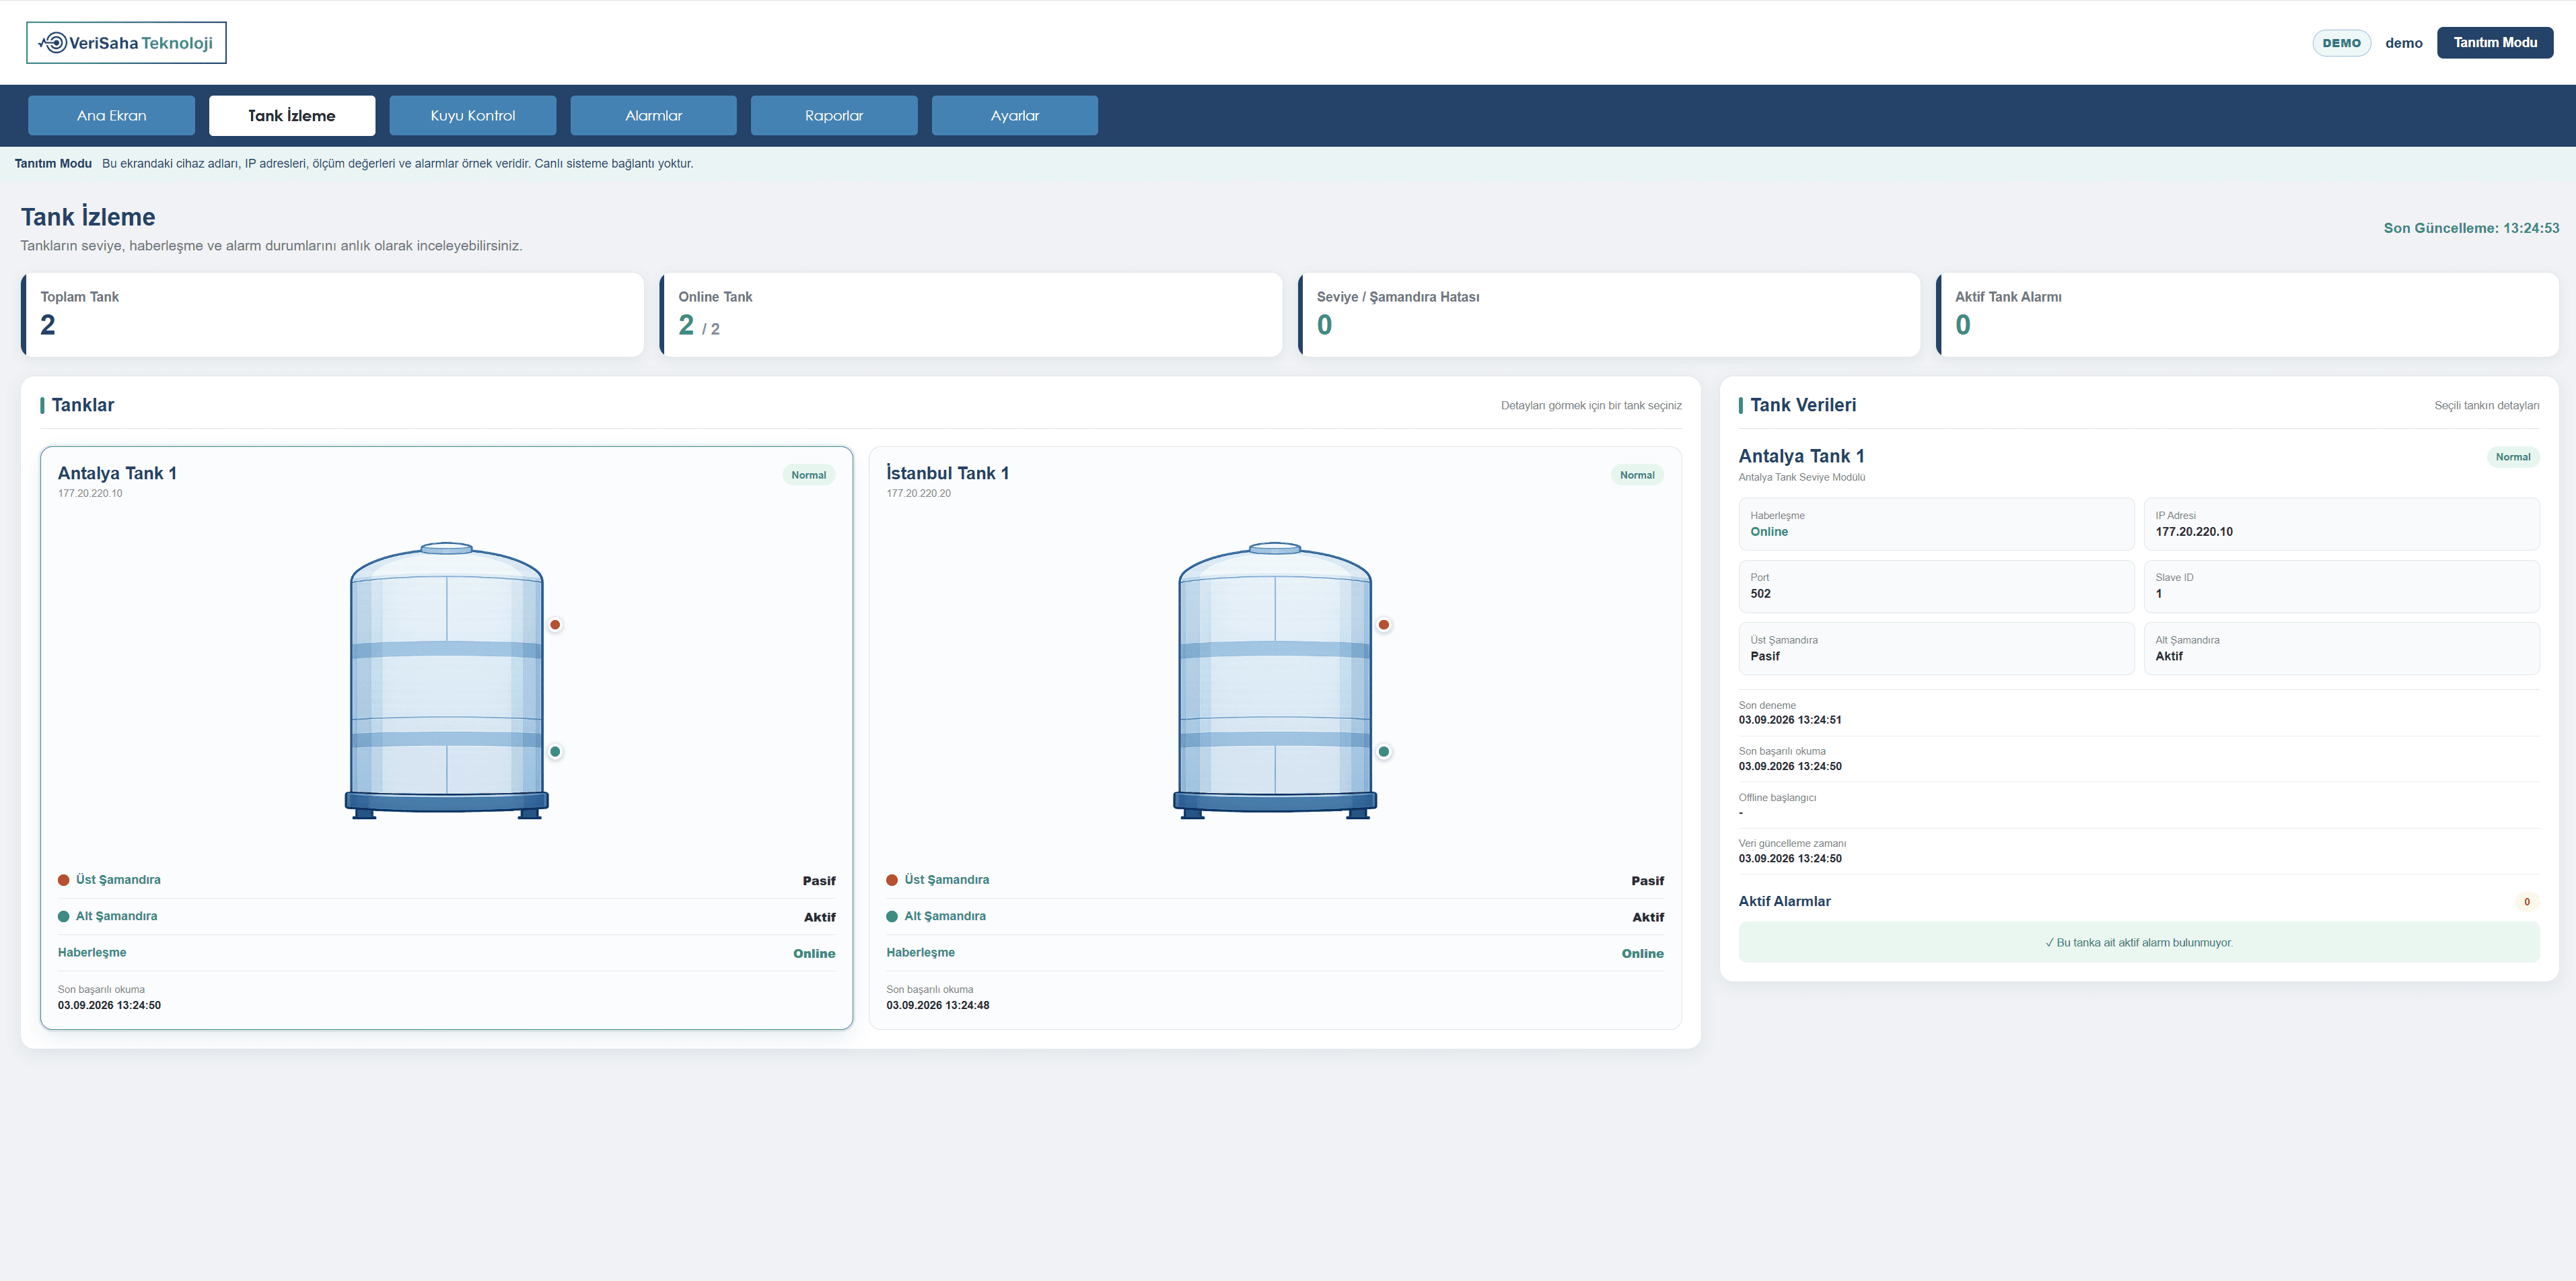Open the Ana Ekran tab

coord(111,115)
